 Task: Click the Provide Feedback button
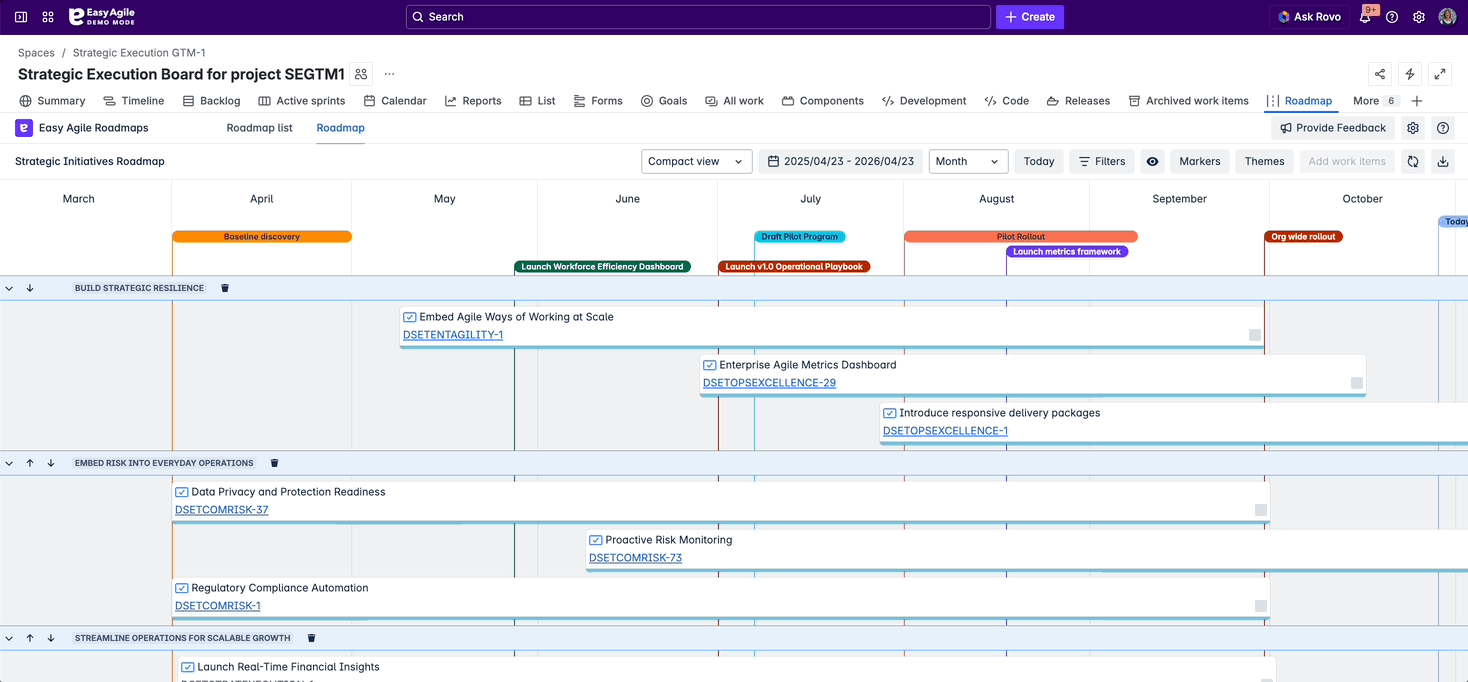coord(1332,128)
